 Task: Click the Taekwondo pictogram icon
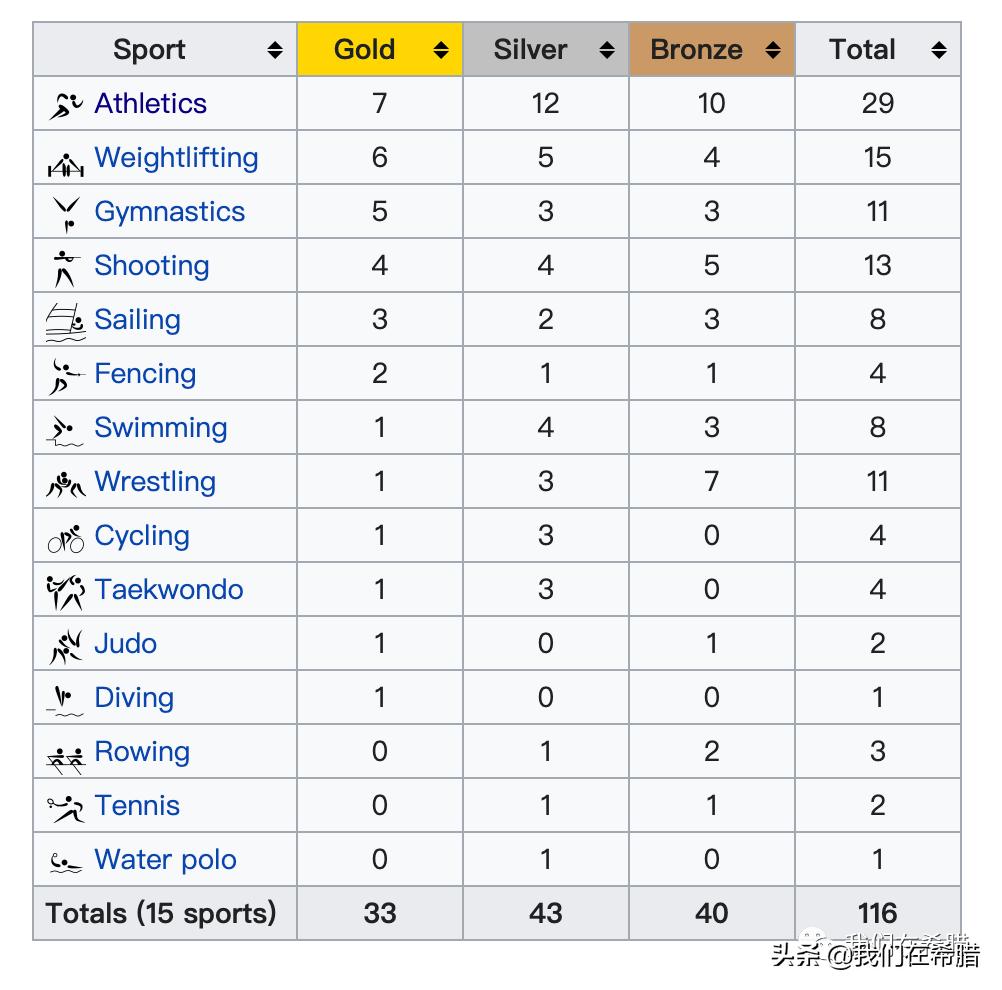click(66, 592)
